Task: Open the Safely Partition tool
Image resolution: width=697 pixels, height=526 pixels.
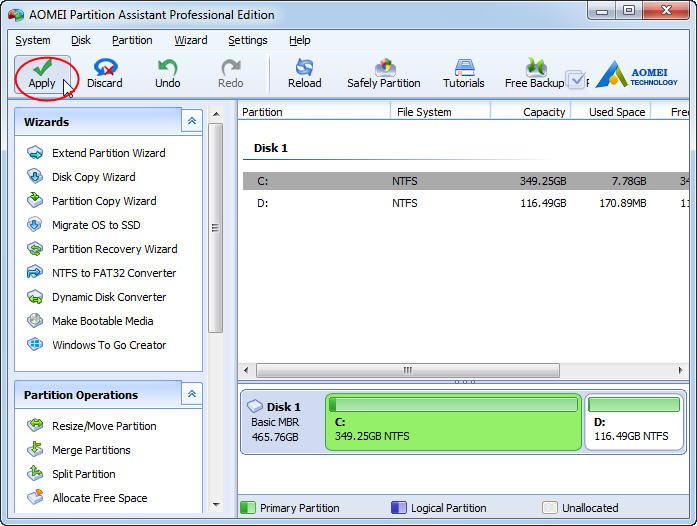Action: tap(384, 73)
